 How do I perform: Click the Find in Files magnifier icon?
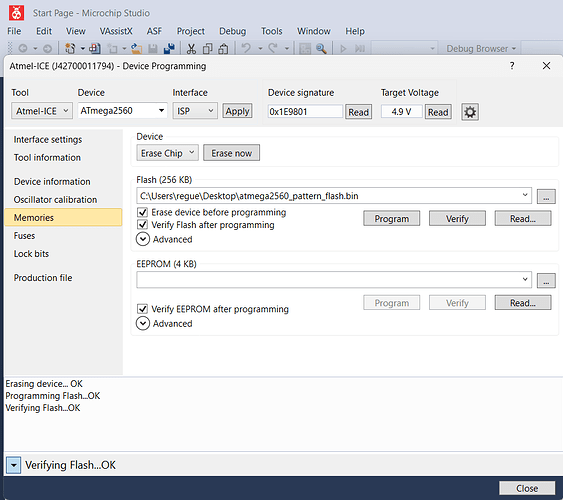[321, 48]
